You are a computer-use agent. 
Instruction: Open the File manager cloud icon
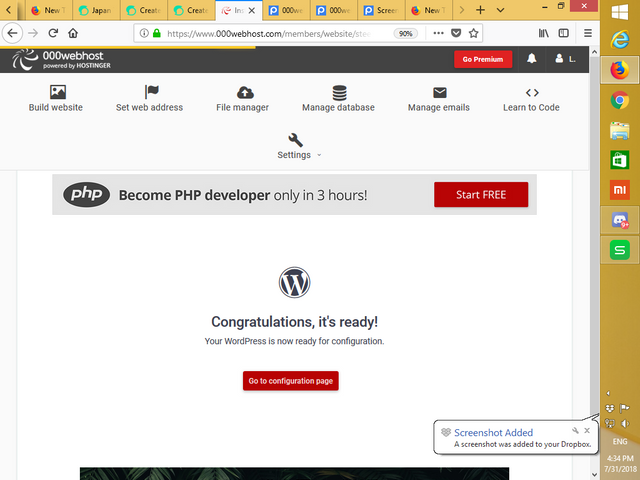pos(245,92)
